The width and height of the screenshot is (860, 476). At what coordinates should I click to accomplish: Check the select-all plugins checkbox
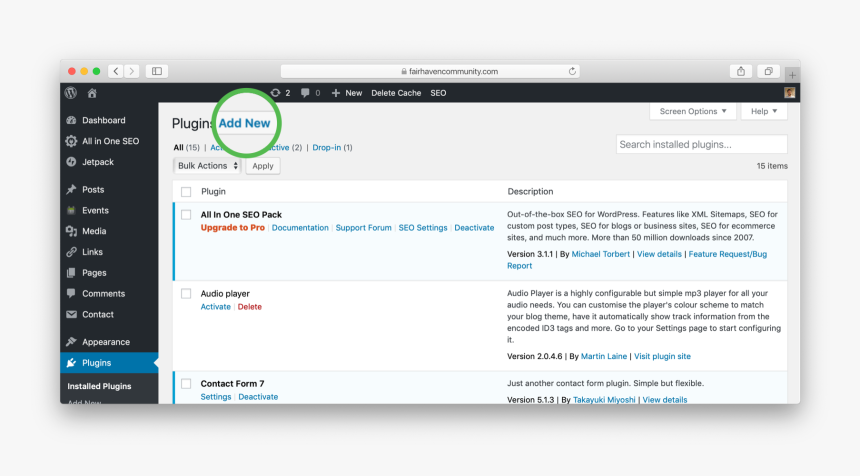point(186,192)
